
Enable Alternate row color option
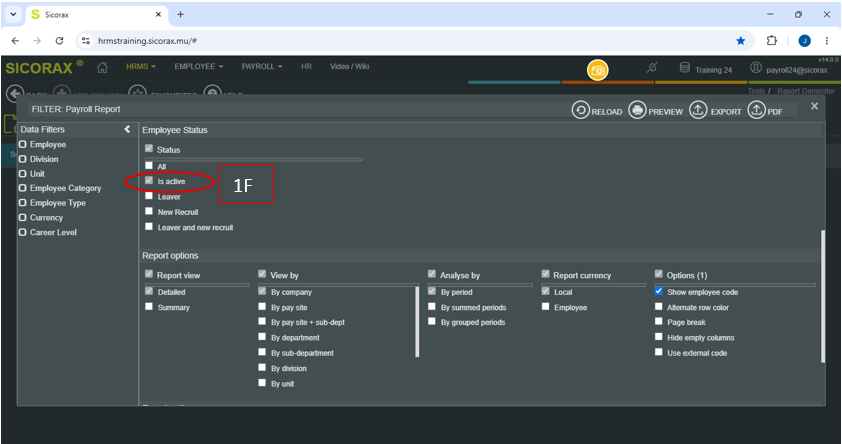coord(658,307)
